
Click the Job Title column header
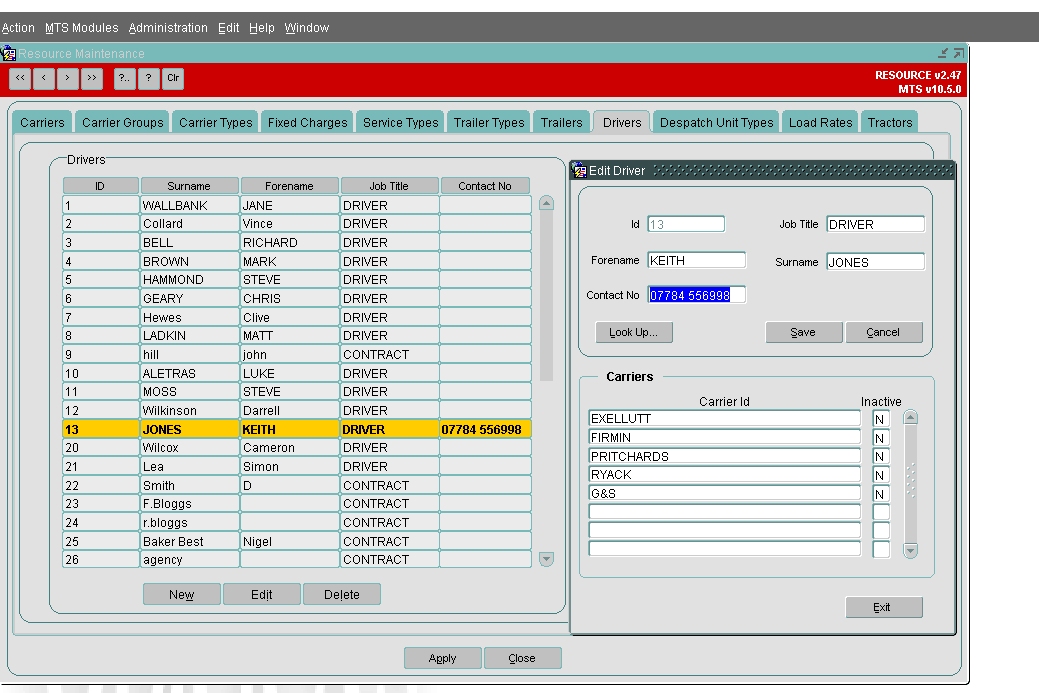pyautogui.click(x=389, y=186)
